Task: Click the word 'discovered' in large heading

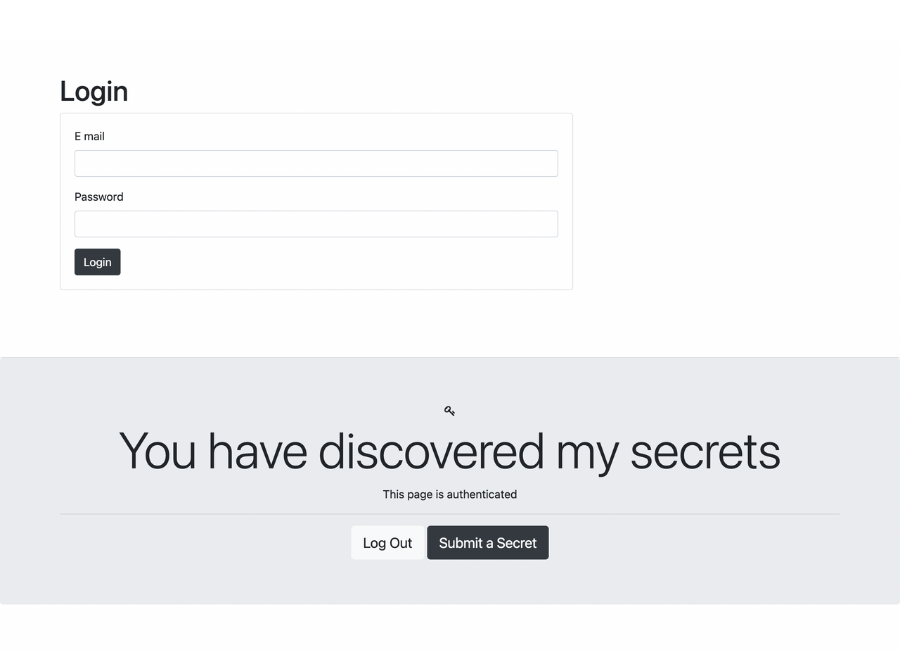Action: [431, 452]
